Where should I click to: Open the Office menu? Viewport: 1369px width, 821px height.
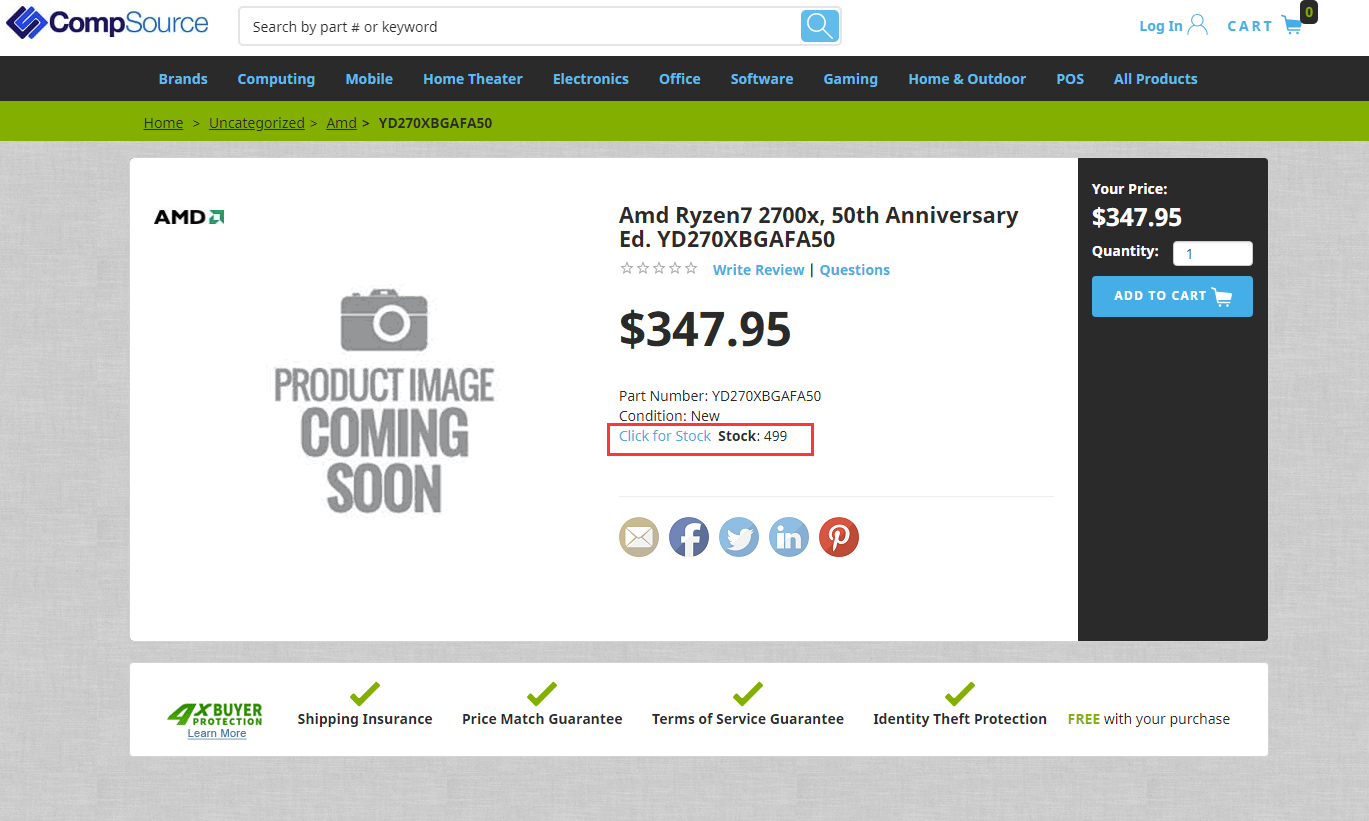680,79
